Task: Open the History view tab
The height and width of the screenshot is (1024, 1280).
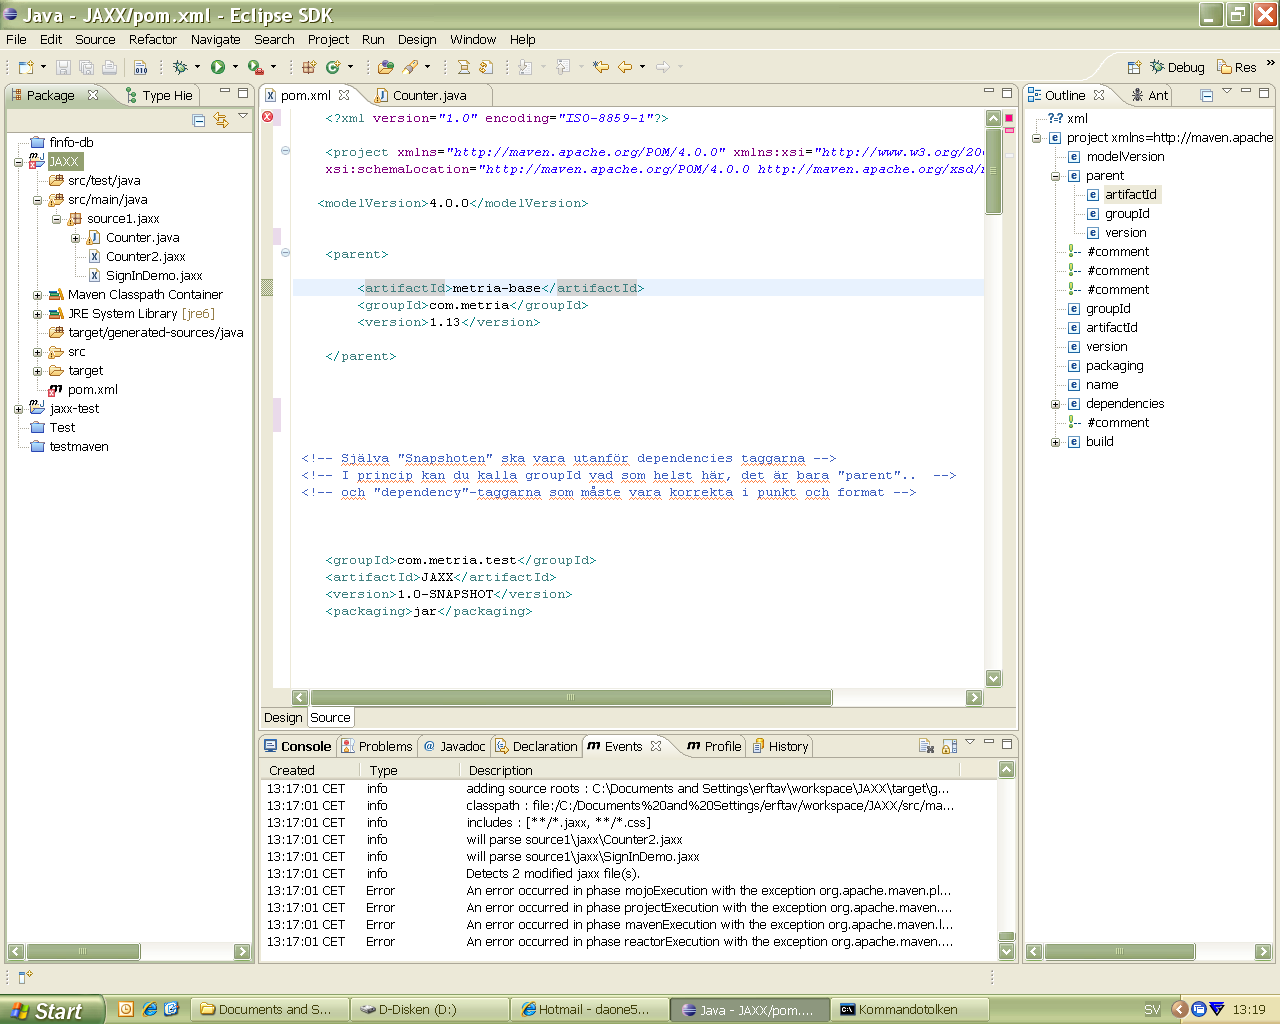Action: tap(781, 746)
